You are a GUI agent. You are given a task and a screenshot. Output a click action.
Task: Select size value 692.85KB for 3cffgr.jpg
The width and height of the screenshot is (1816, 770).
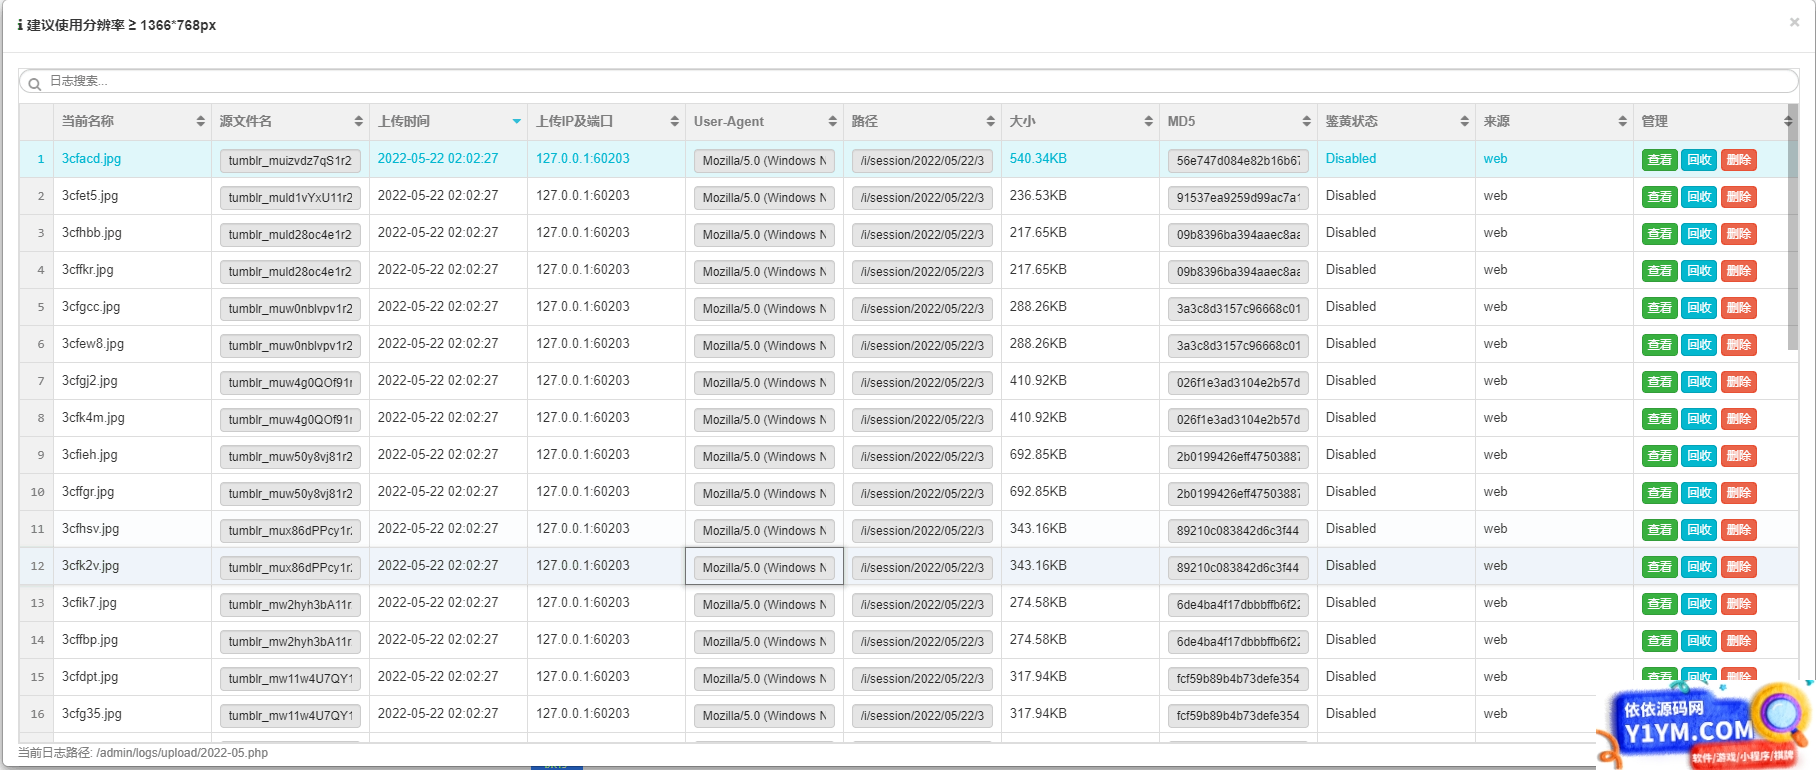pos(1038,492)
